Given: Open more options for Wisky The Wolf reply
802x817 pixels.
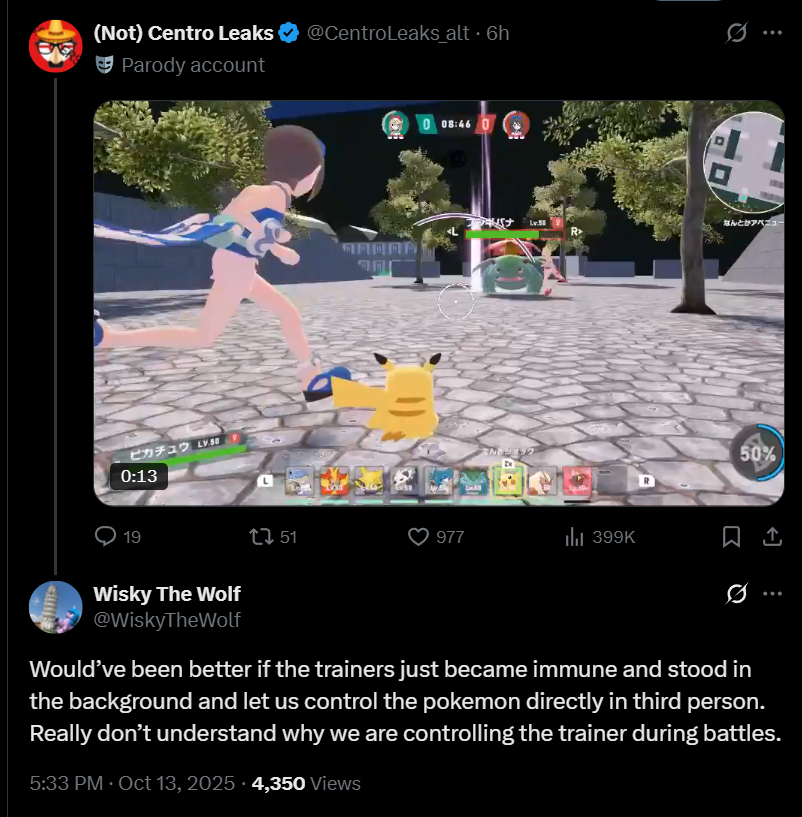Looking at the screenshot, I should click(x=772, y=594).
